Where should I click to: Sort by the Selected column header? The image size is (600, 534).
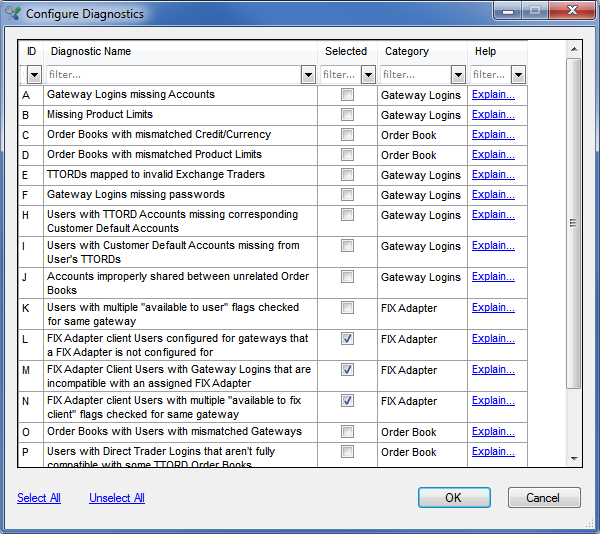click(x=347, y=51)
